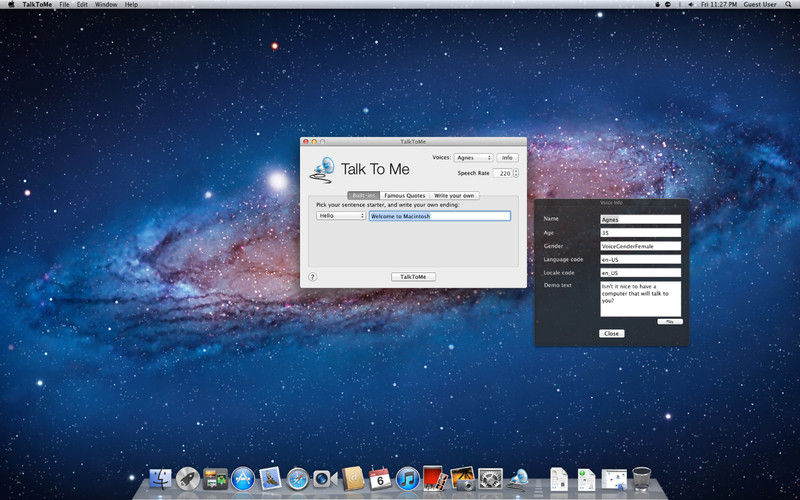Open Photo Booth in the Dock
This screenshot has height=500, width=800.
(435, 478)
